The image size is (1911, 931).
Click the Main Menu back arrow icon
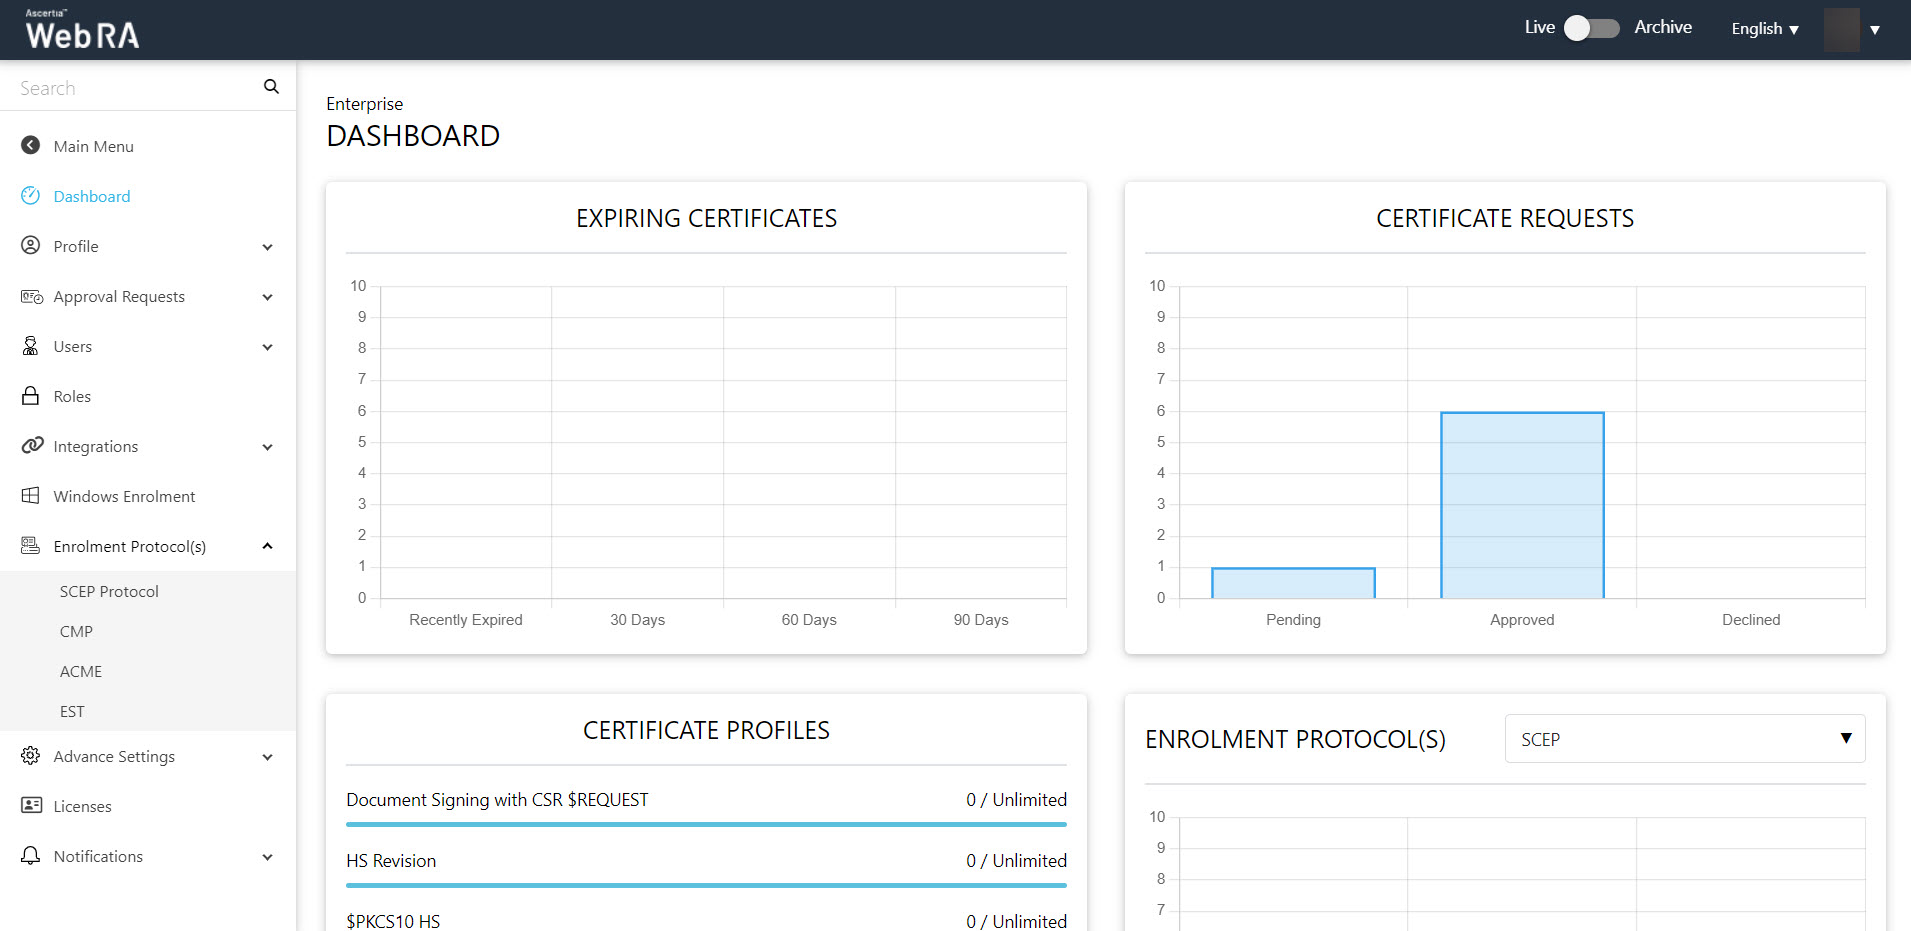click(x=31, y=146)
